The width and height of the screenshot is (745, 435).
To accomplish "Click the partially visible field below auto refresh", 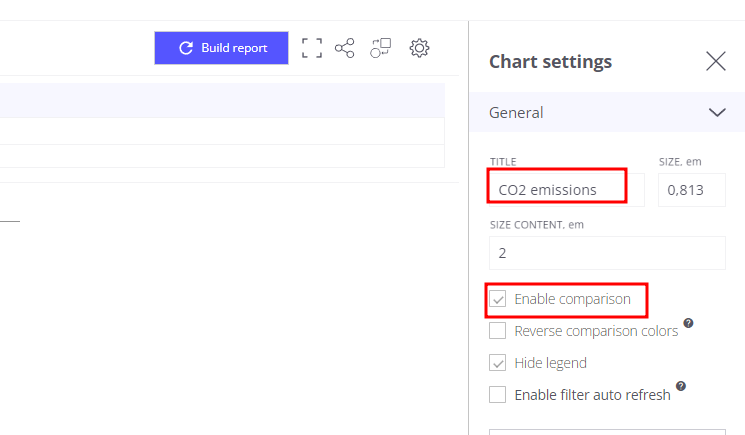I will pyautogui.click(x=607, y=431).
